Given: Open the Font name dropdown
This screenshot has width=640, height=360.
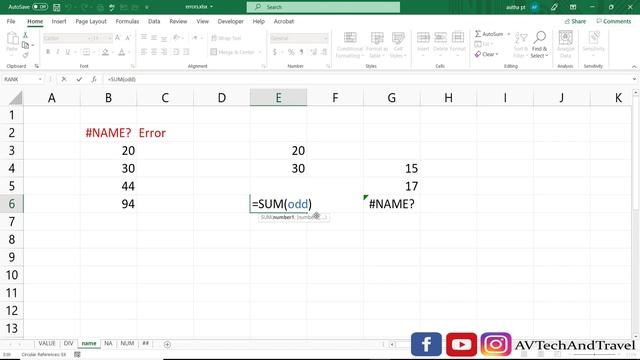Looking at the screenshot, I should pos(89,38).
